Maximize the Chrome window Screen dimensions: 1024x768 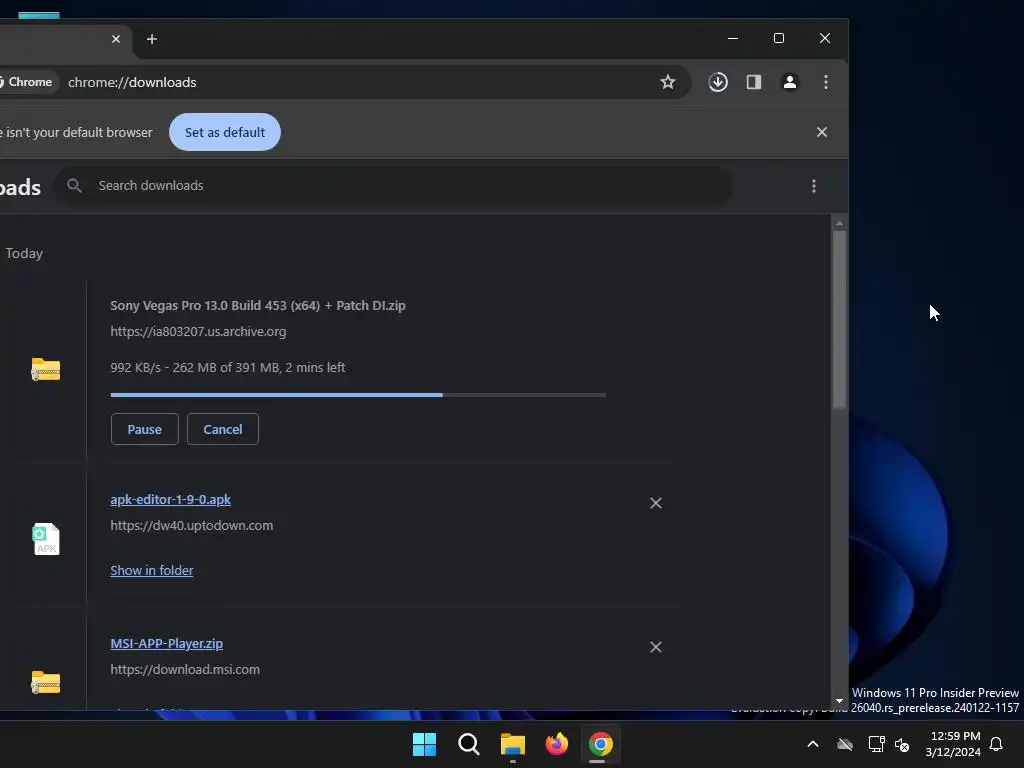point(778,39)
